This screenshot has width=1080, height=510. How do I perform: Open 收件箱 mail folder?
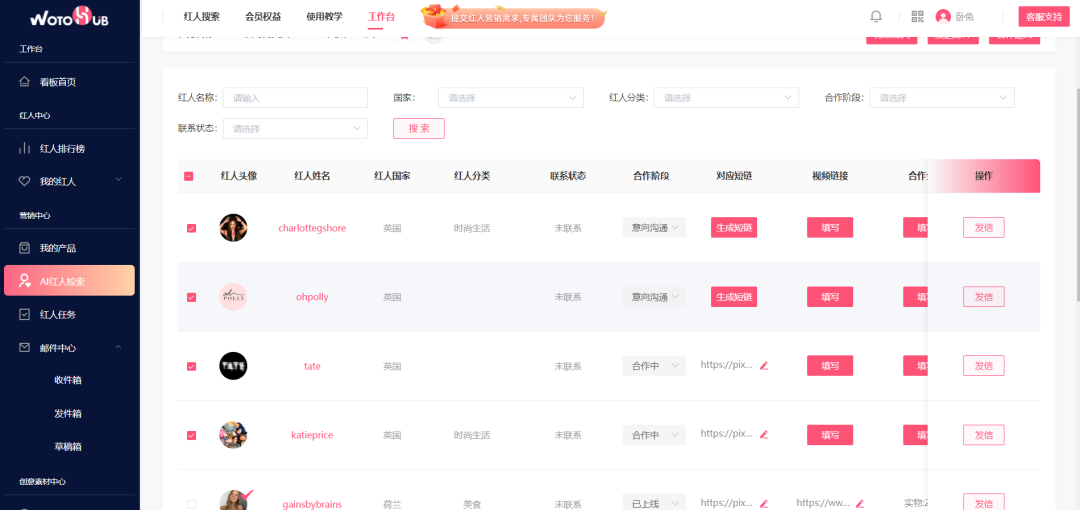pyautogui.click(x=68, y=380)
